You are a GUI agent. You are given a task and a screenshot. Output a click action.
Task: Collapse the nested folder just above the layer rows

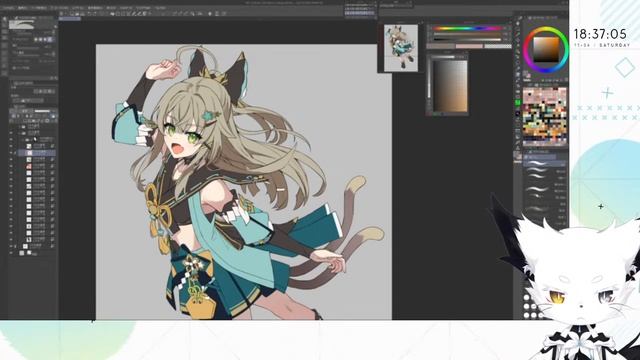[x=23, y=139]
